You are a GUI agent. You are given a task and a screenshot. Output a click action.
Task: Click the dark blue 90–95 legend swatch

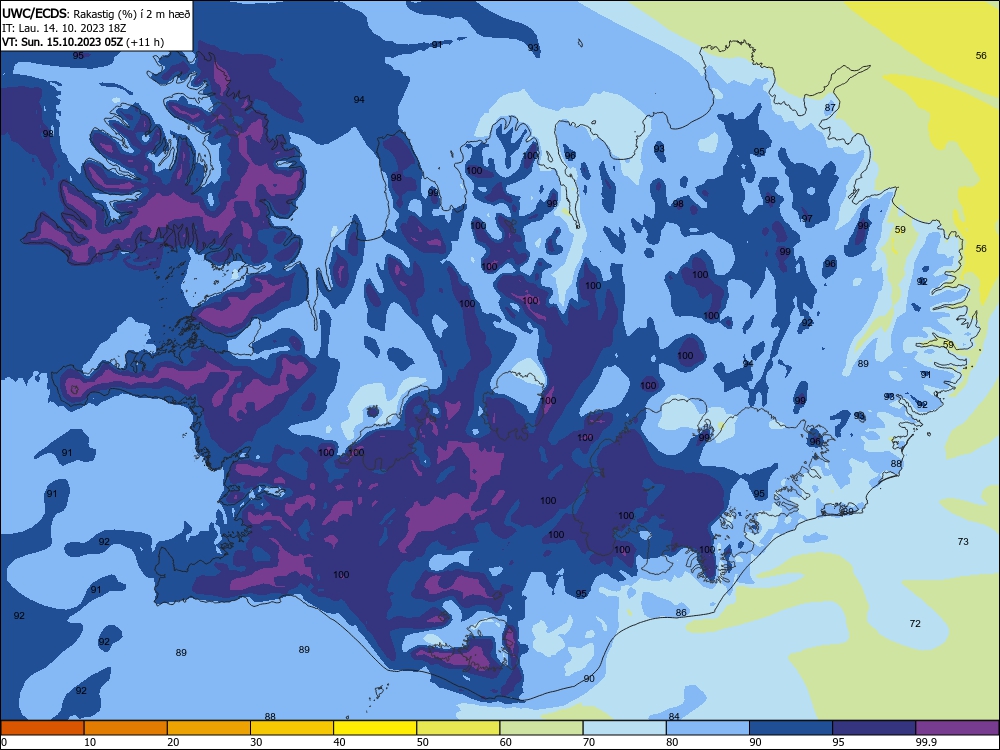tap(791, 728)
